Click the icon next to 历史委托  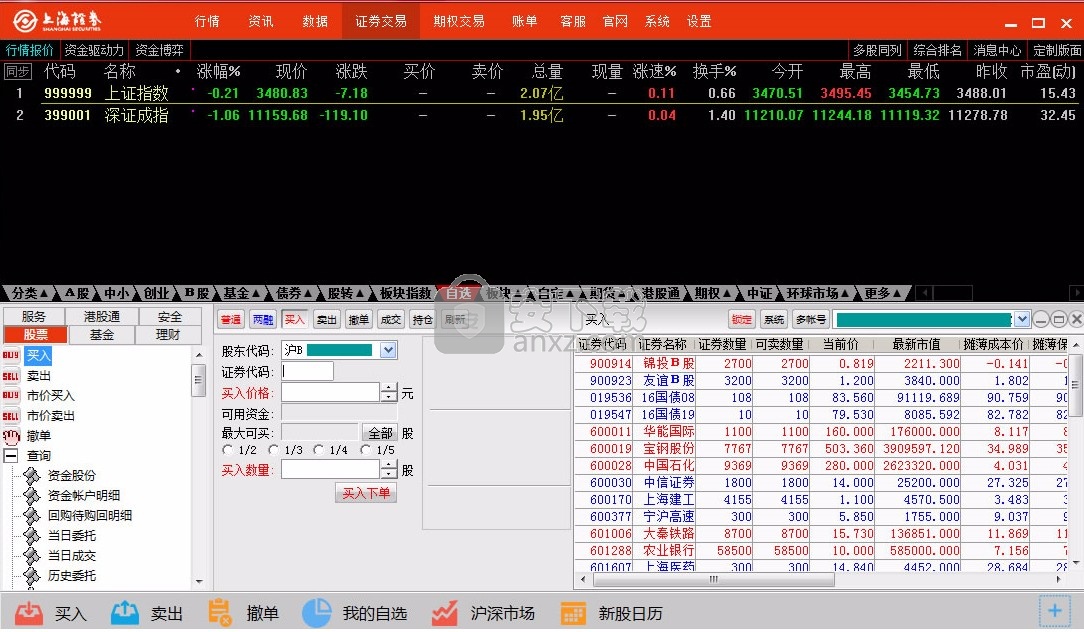pos(32,575)
